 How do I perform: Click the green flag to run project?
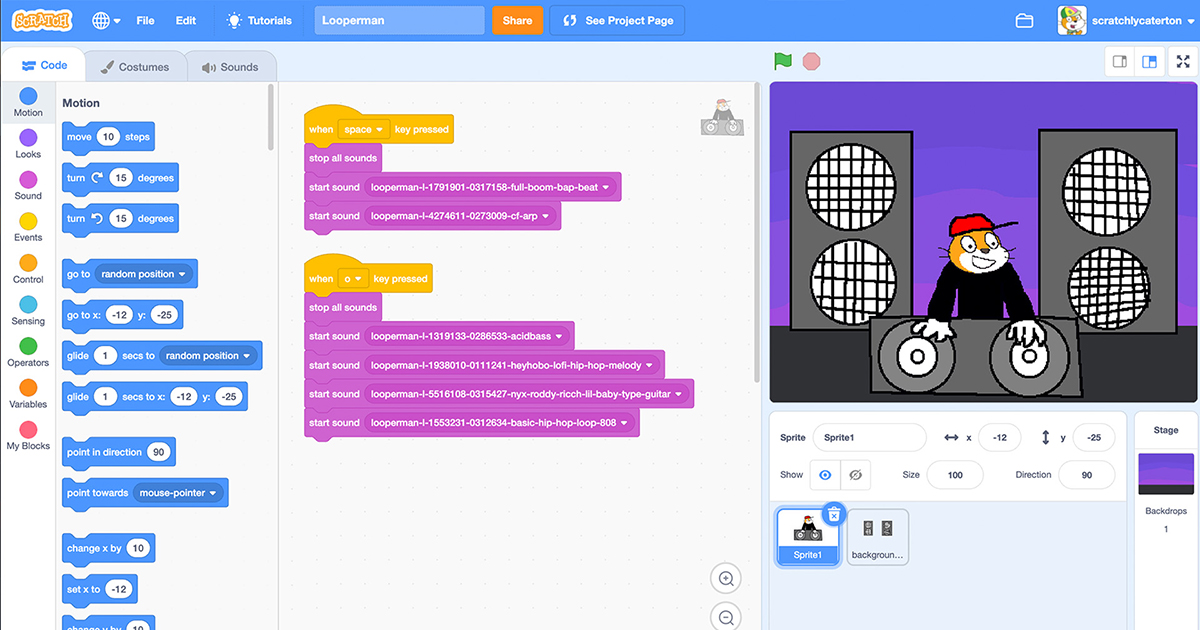pyautogui.click(x=783, y=61)
